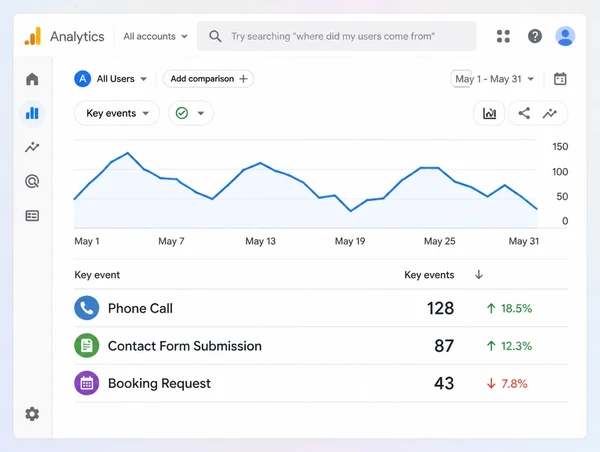Screen dimensions: 600x452
Task: Click the All Users segment badge A
Action: (x=82, y=79)
